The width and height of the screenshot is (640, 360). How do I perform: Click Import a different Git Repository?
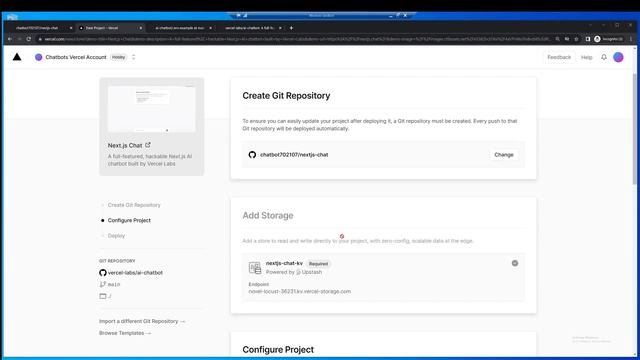pos(142,321)
